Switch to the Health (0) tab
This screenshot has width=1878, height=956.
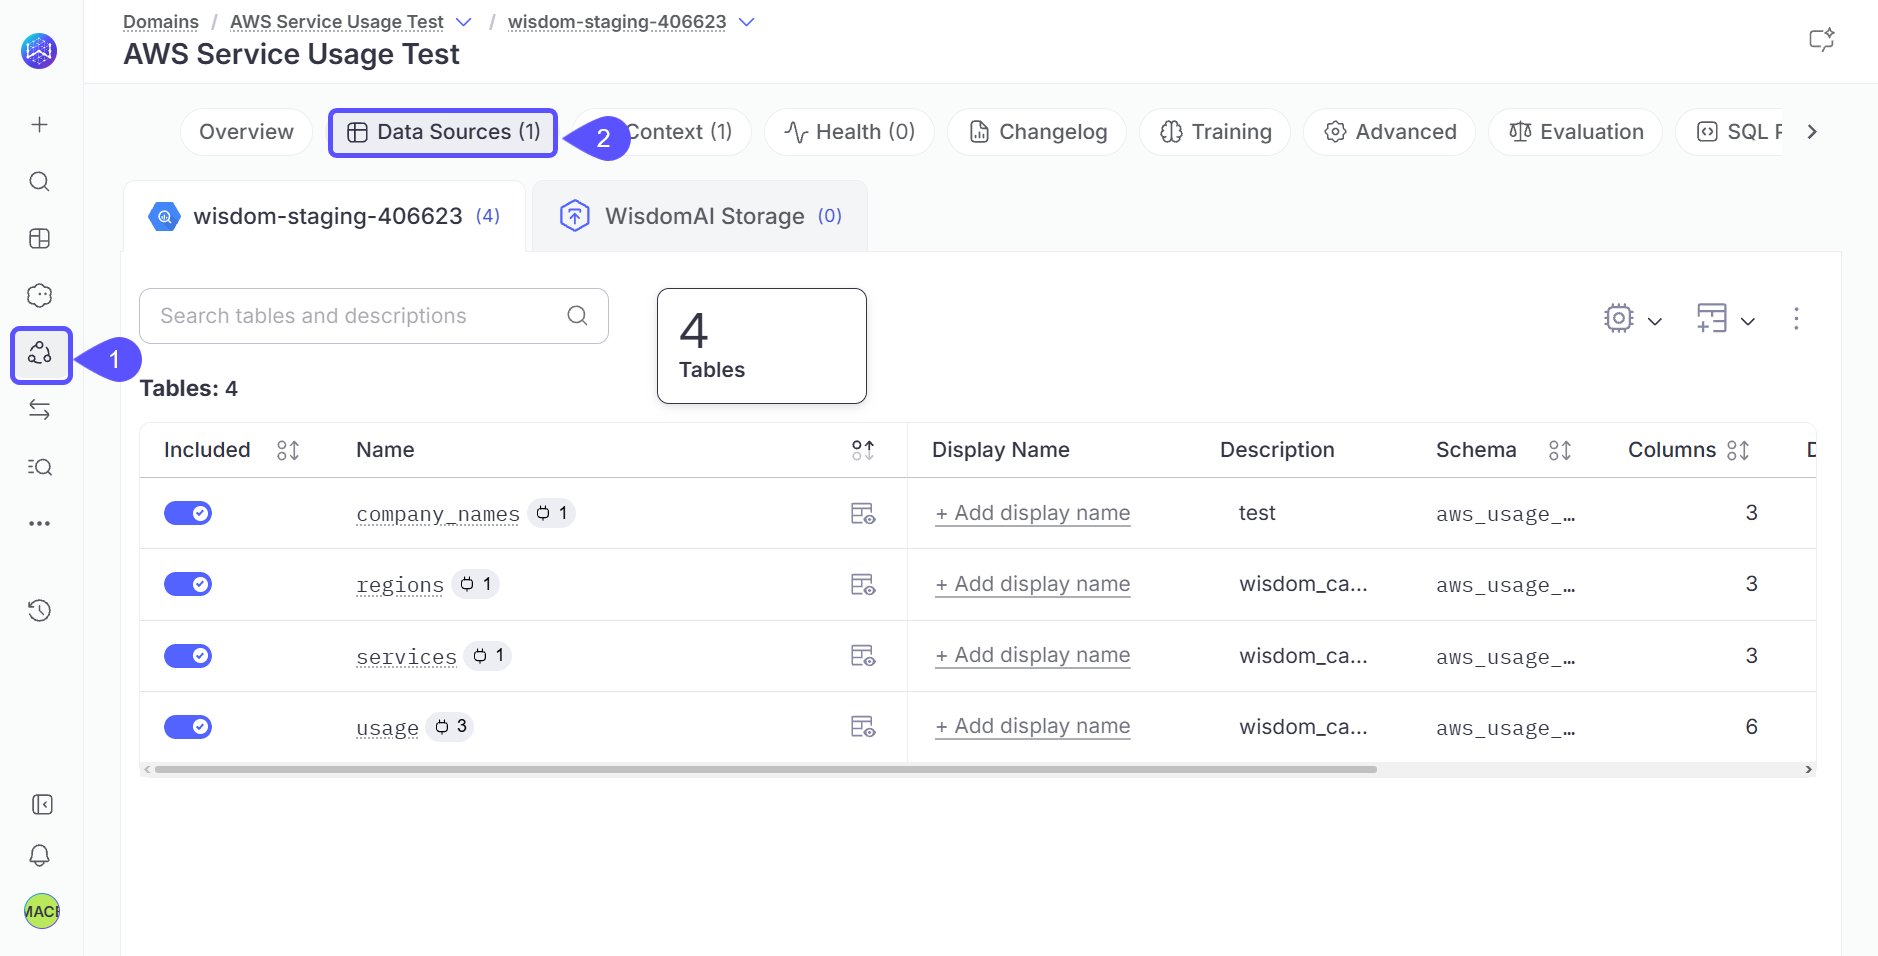point(849,132)
